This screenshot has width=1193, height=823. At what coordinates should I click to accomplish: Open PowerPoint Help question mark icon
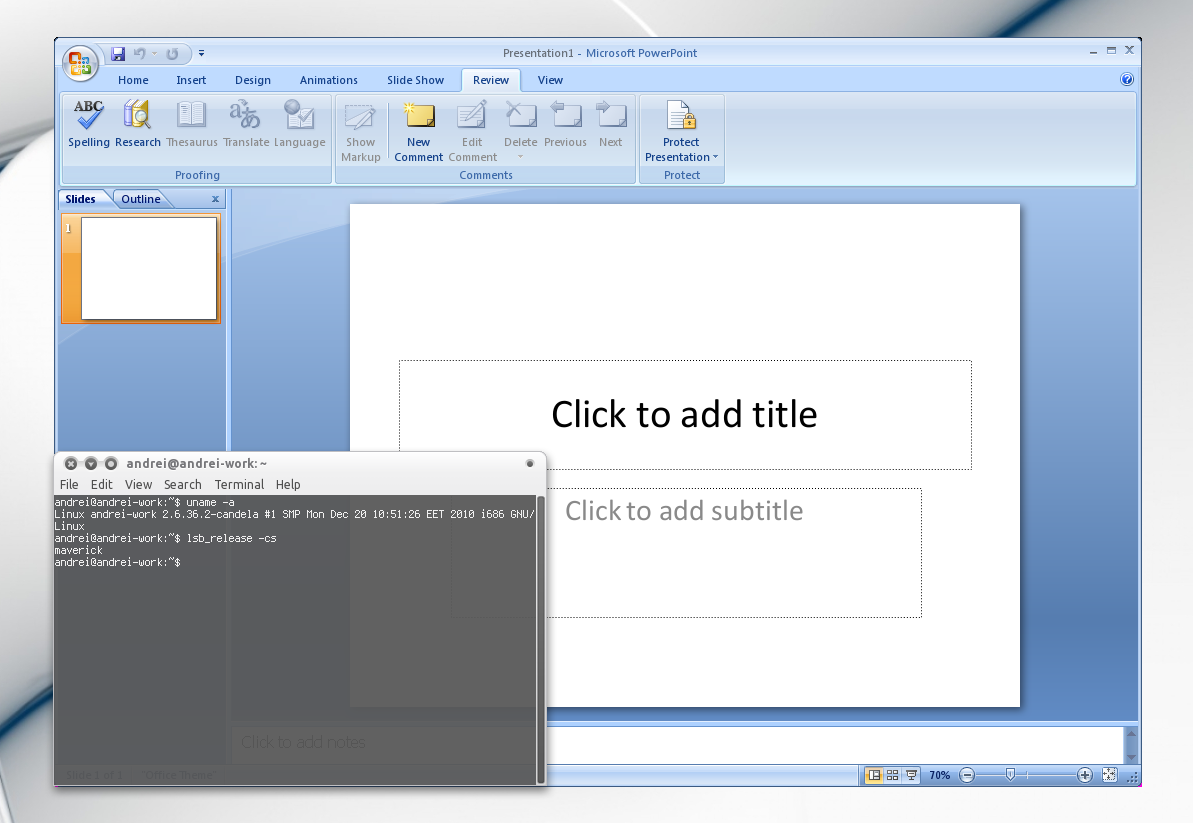point(1127,80)
